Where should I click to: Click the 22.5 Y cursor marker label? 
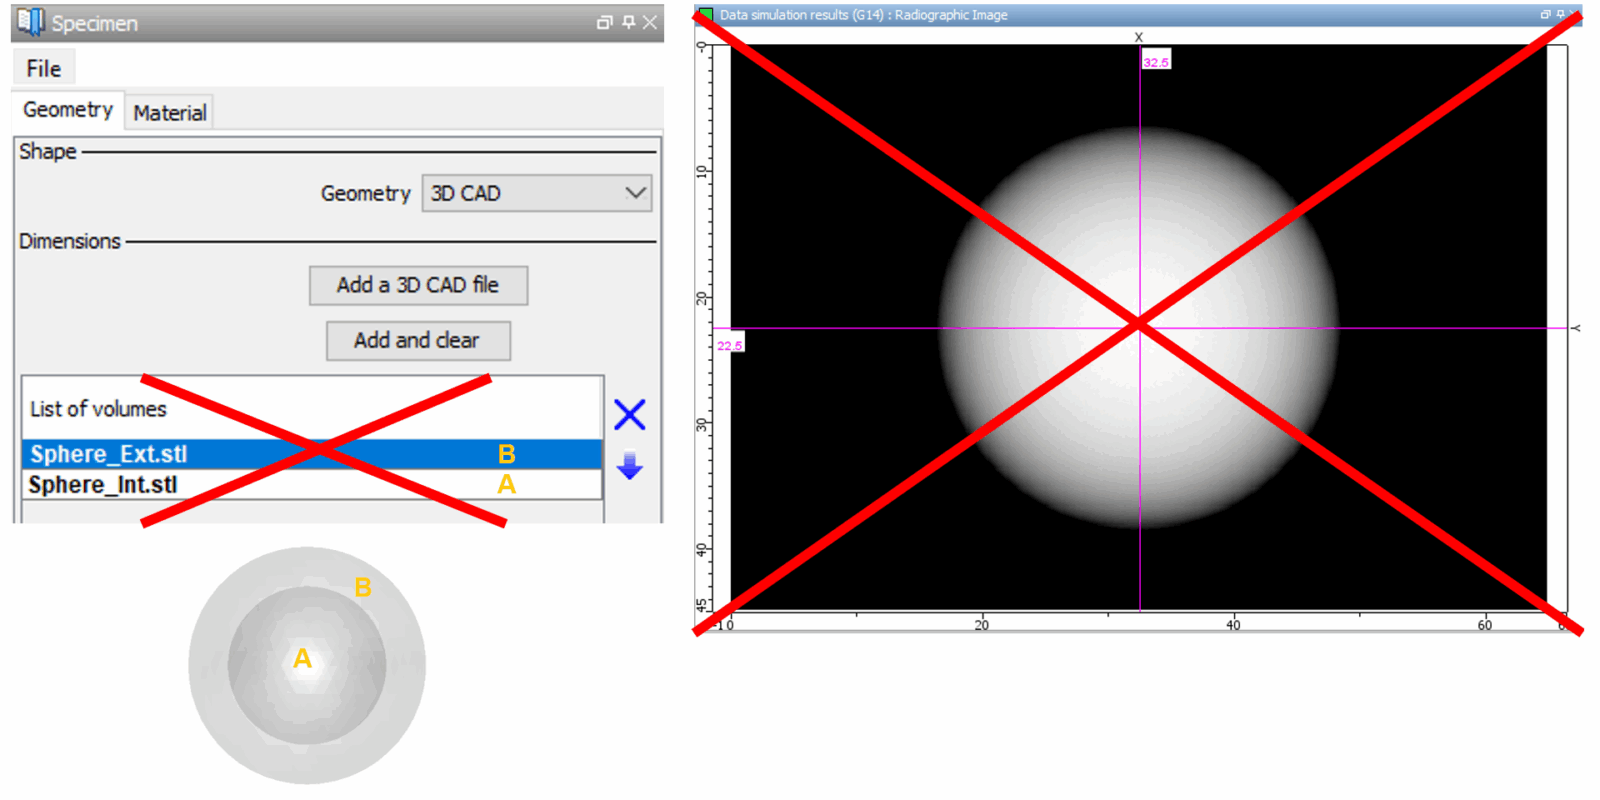729,345
